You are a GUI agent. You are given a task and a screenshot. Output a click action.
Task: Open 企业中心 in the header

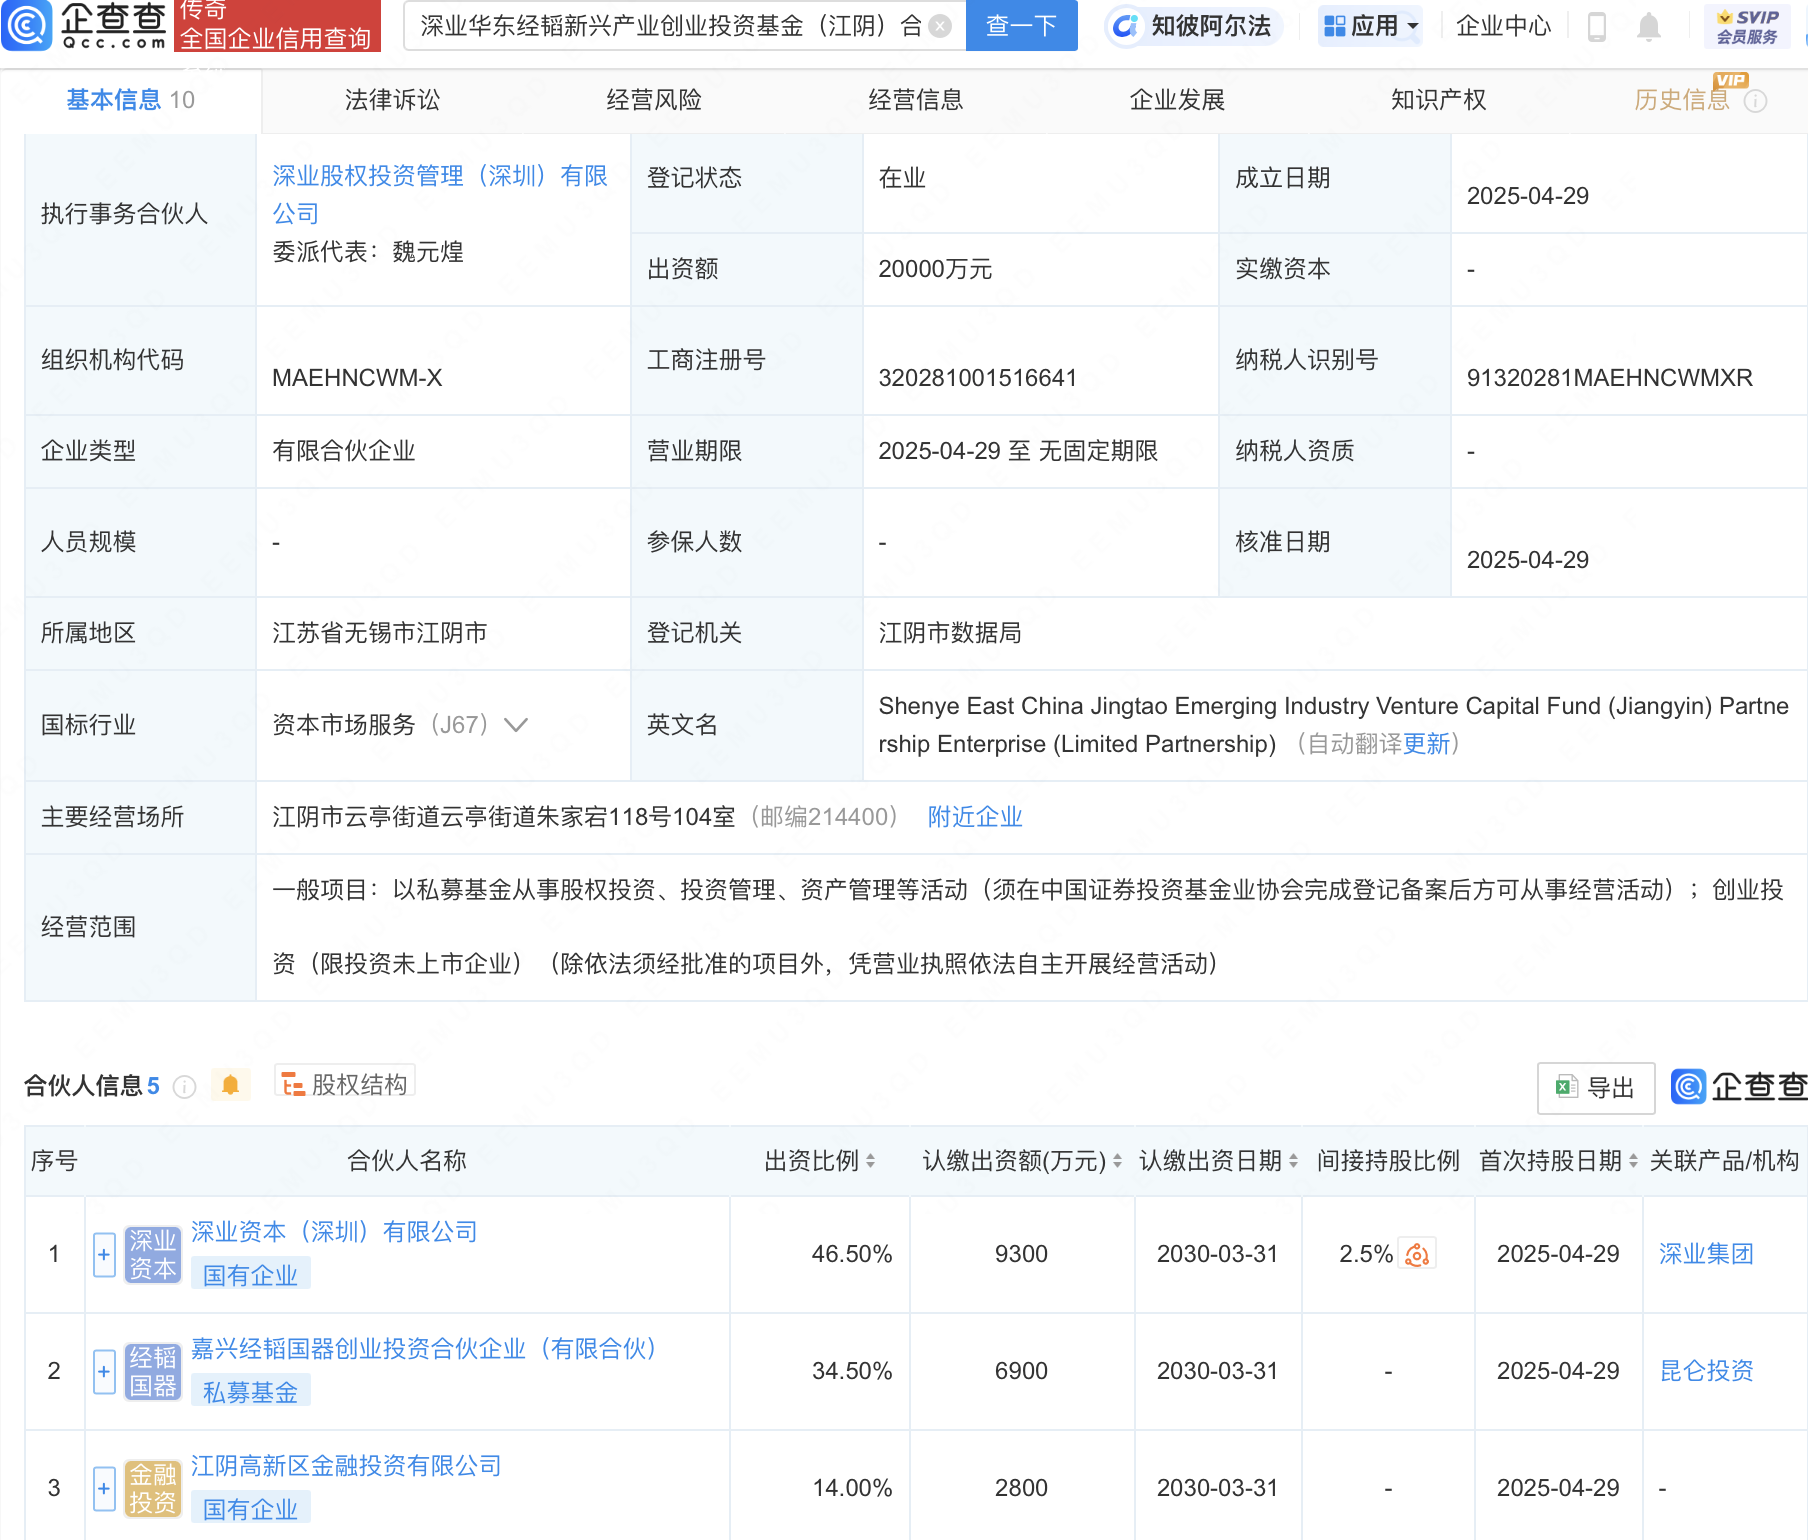(x=1503, y=26)
